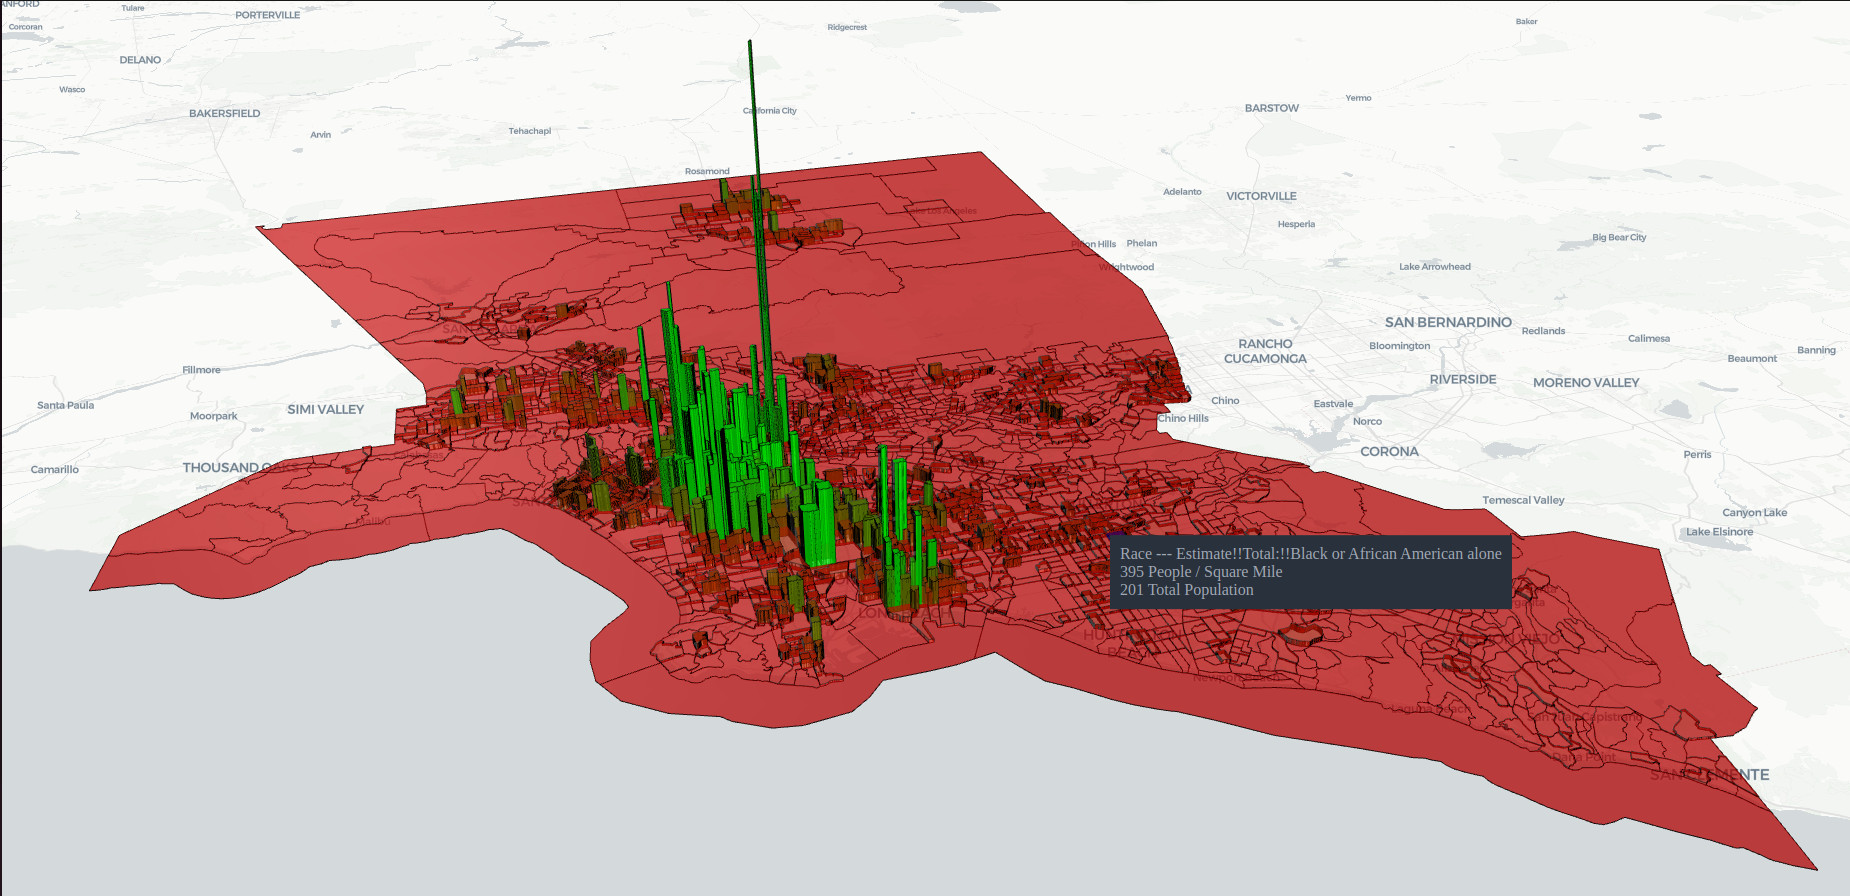Click the Barstow city label
This screenshot has width=1850, height=896.
click(1271, 108)
